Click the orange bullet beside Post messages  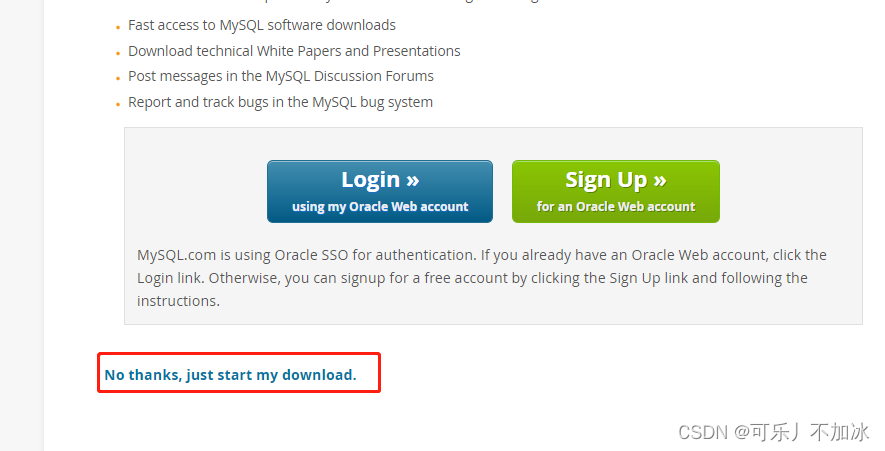[x=118, y=78]
